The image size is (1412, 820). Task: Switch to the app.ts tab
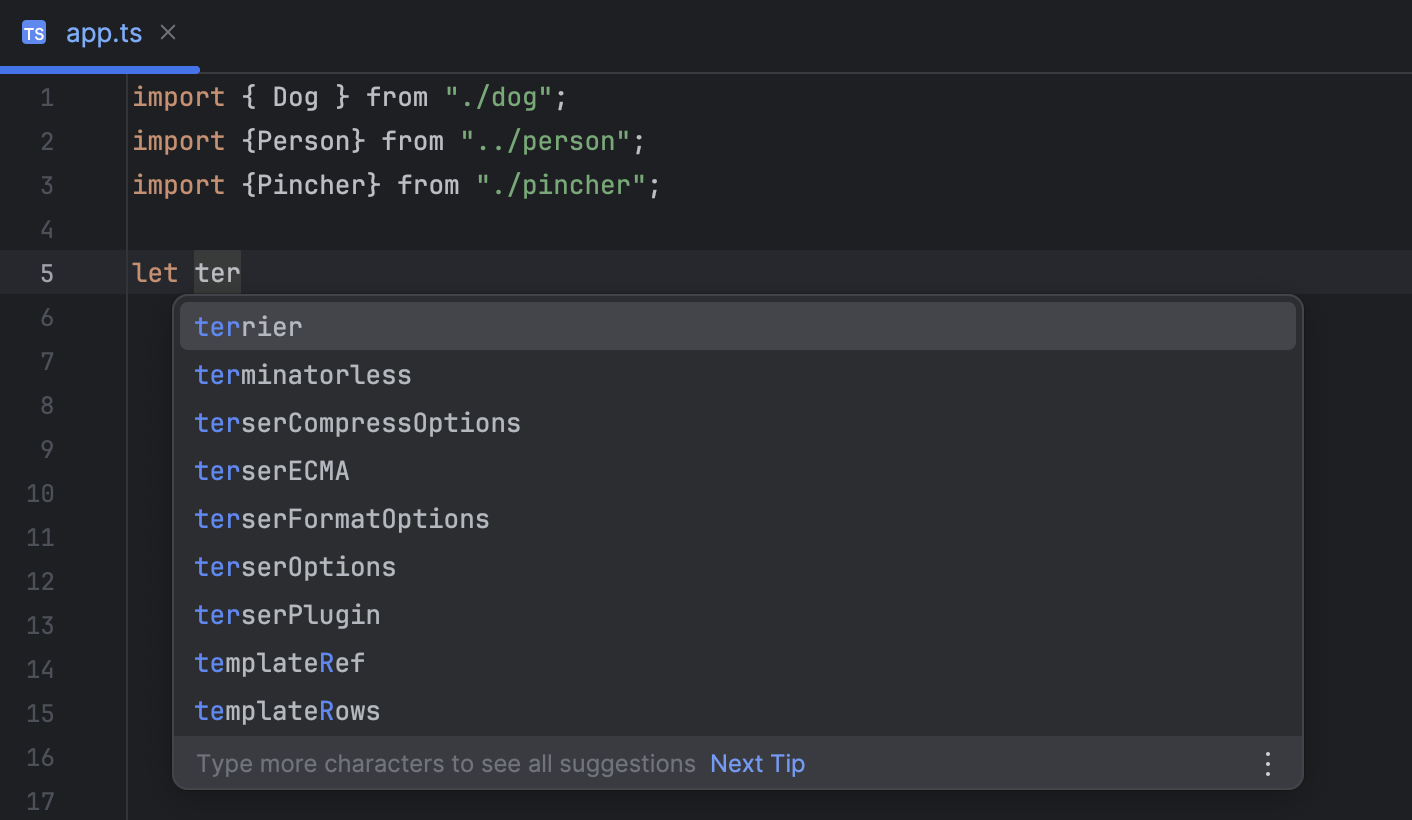click(103, 32)
